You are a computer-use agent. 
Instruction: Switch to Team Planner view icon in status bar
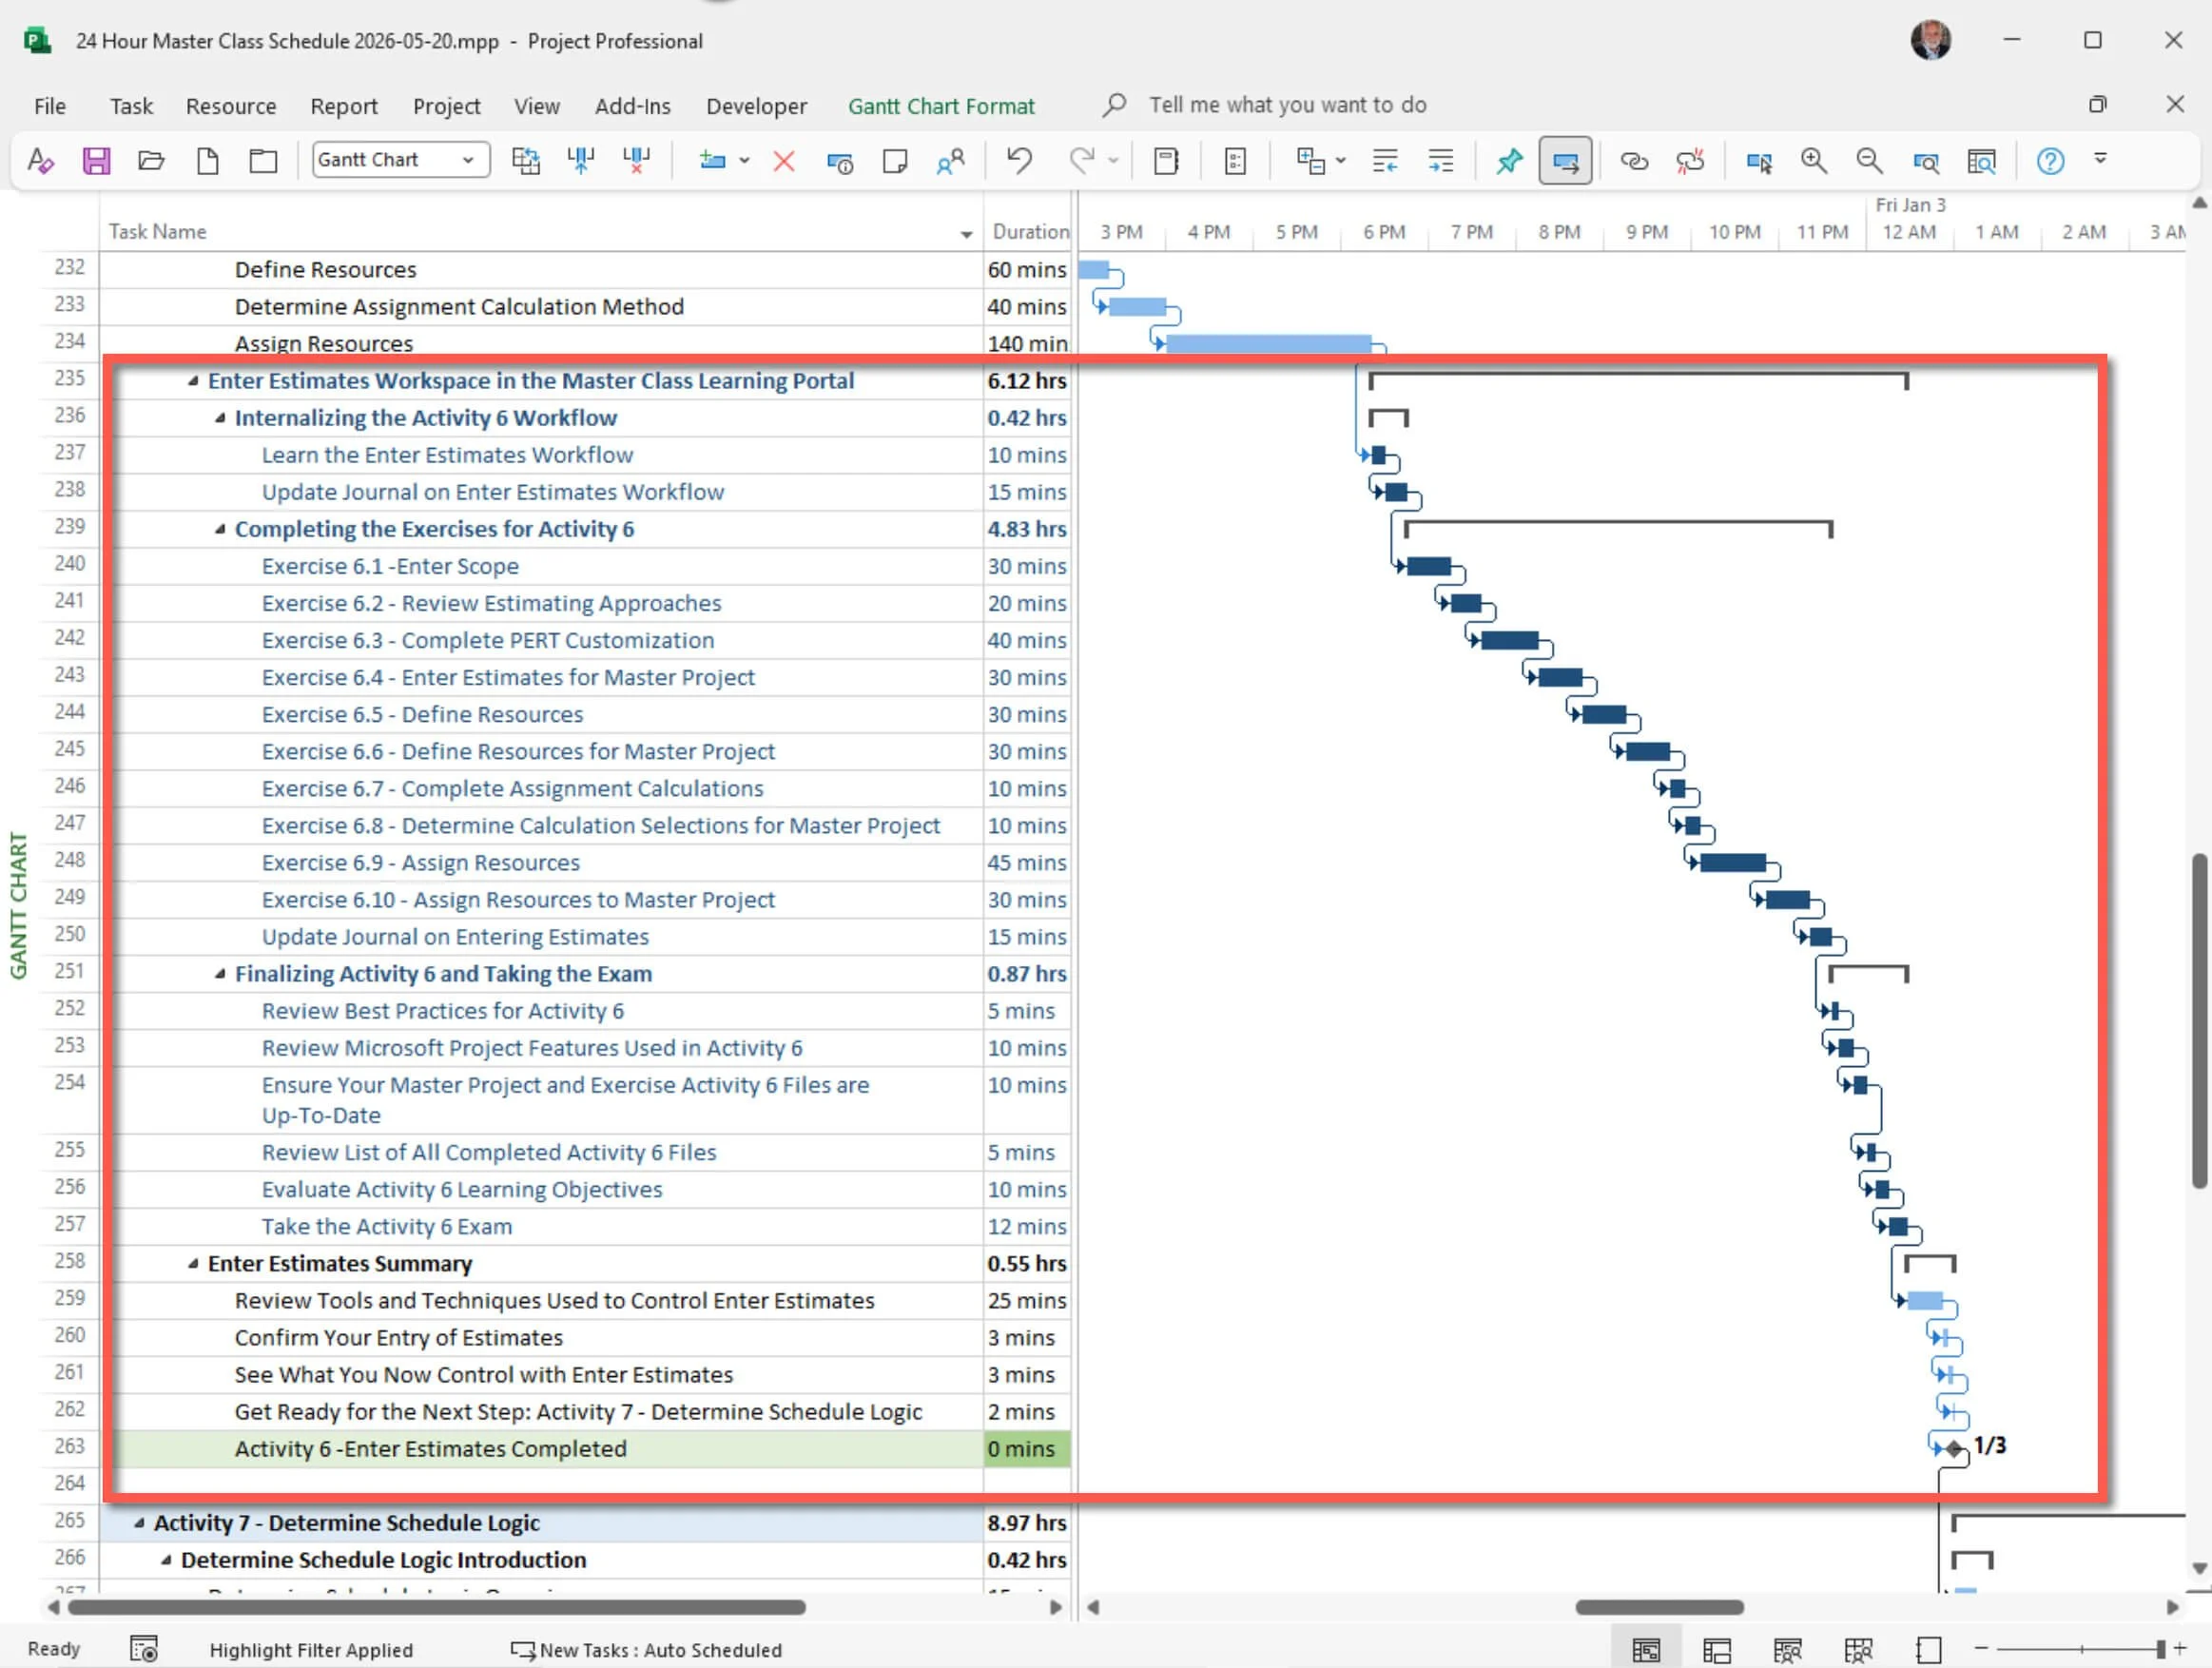click(x=1787, y=1649)
